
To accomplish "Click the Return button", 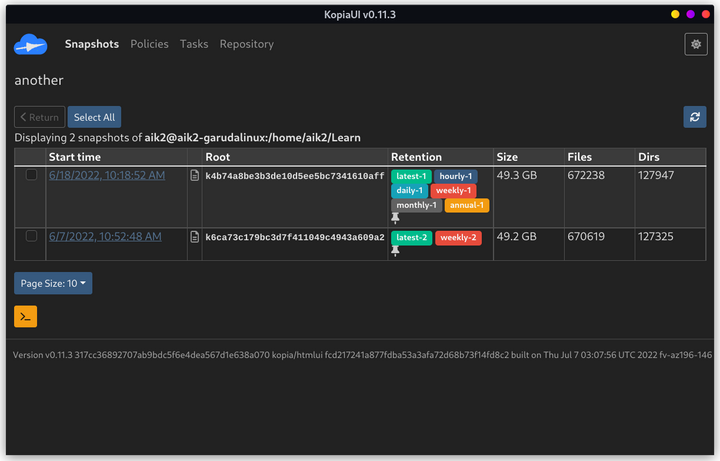I will coord(39,117).
